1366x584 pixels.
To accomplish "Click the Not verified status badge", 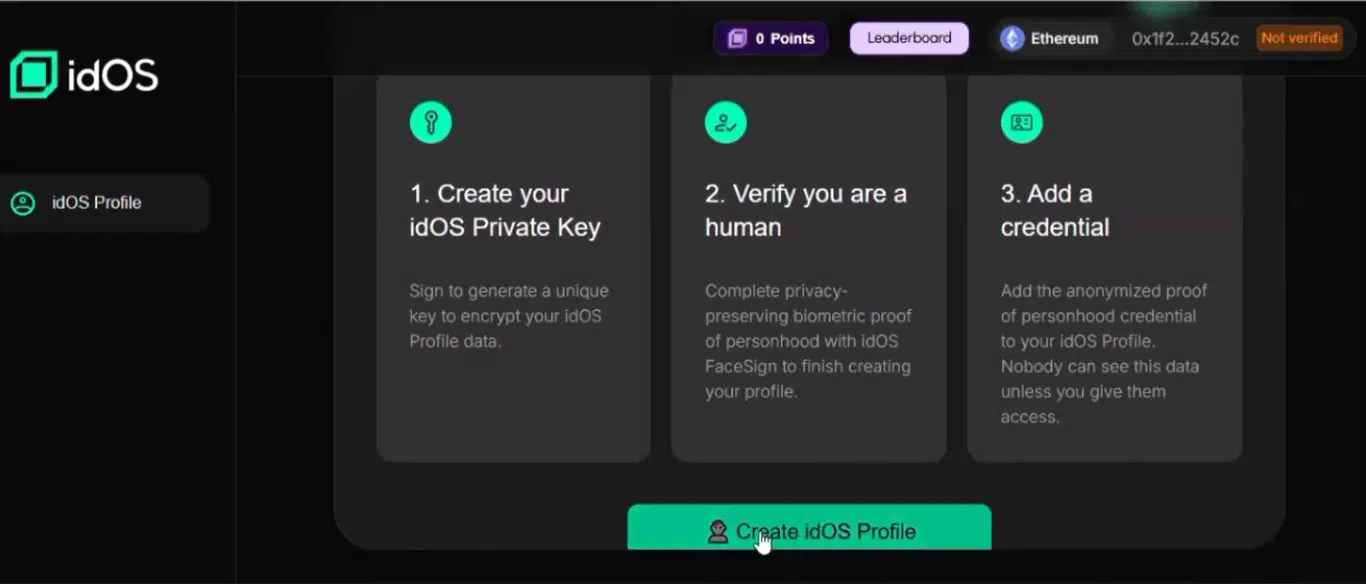I will [1299, 38].
